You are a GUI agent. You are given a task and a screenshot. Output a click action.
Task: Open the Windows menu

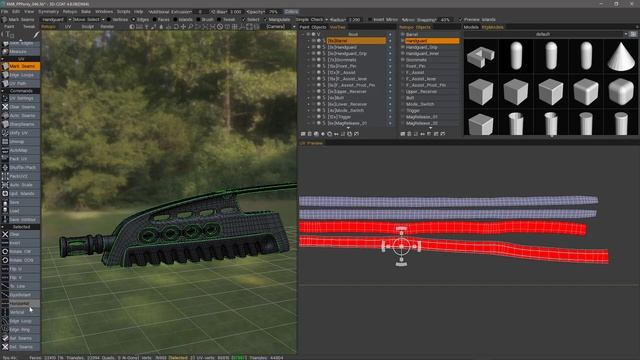click(104, 12)
